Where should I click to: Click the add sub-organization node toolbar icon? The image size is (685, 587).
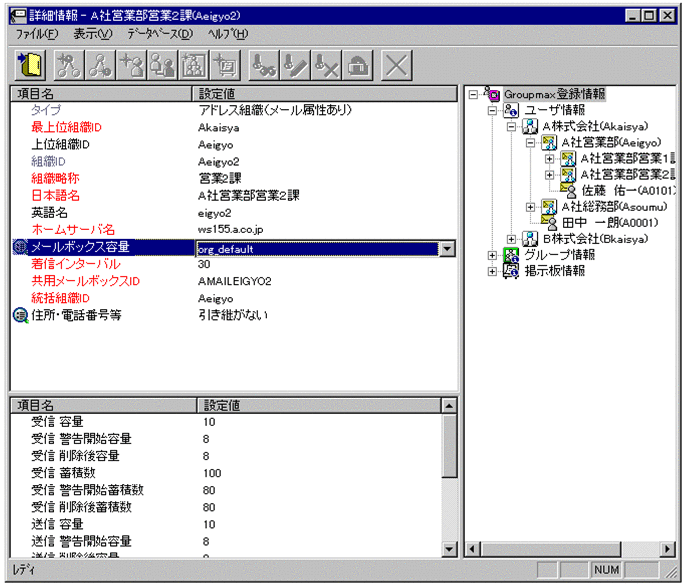point(100,66)
